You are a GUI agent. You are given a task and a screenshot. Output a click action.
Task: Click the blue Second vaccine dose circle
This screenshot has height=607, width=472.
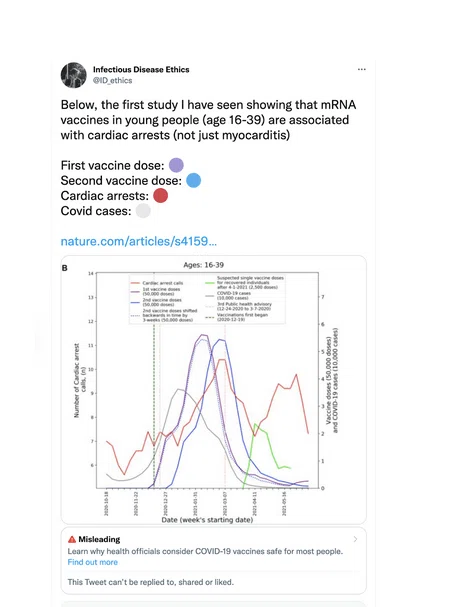click(194, 180)
